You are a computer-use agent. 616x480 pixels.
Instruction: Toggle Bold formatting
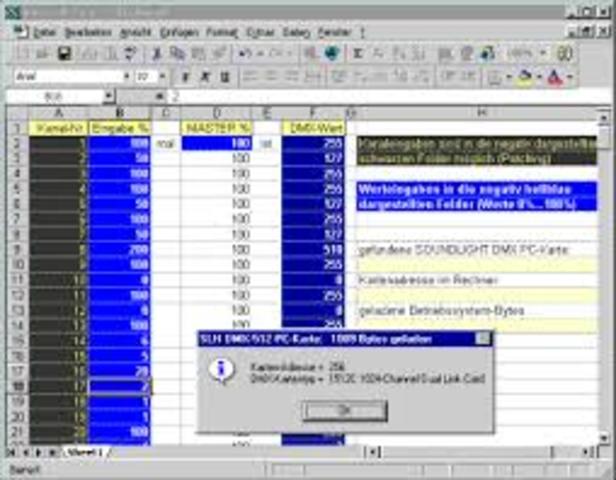[x=185, y=77]
